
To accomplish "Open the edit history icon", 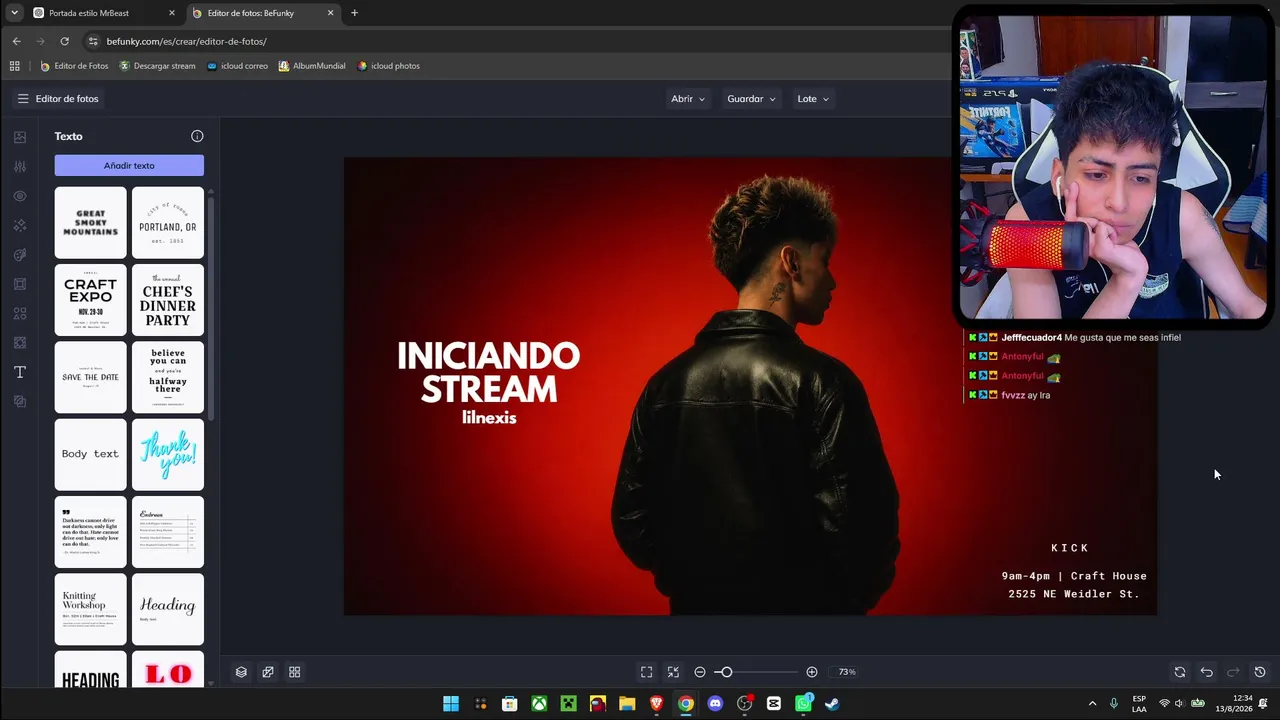I will pos(1260,672).
